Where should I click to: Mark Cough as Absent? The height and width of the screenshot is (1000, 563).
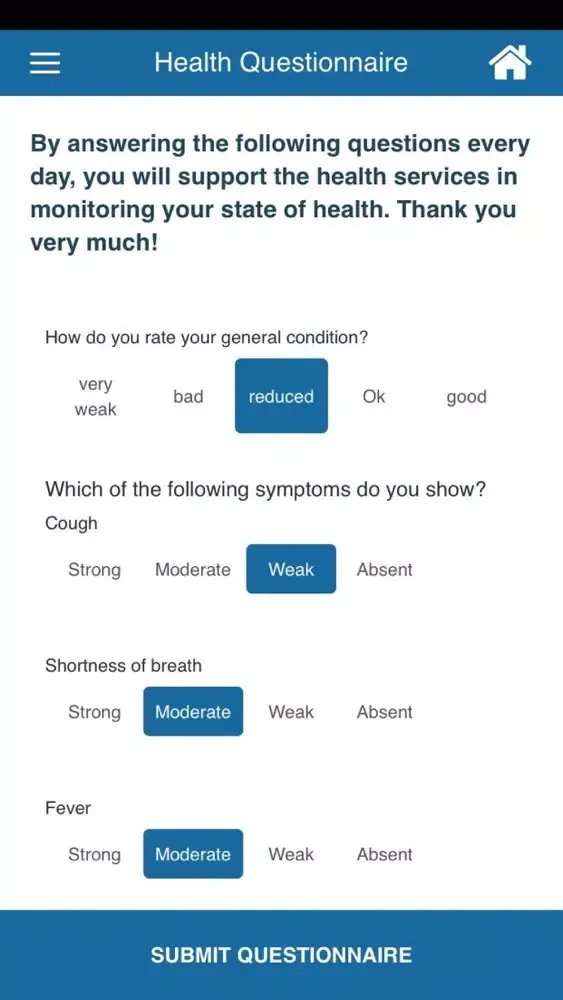tap(384, 569)
